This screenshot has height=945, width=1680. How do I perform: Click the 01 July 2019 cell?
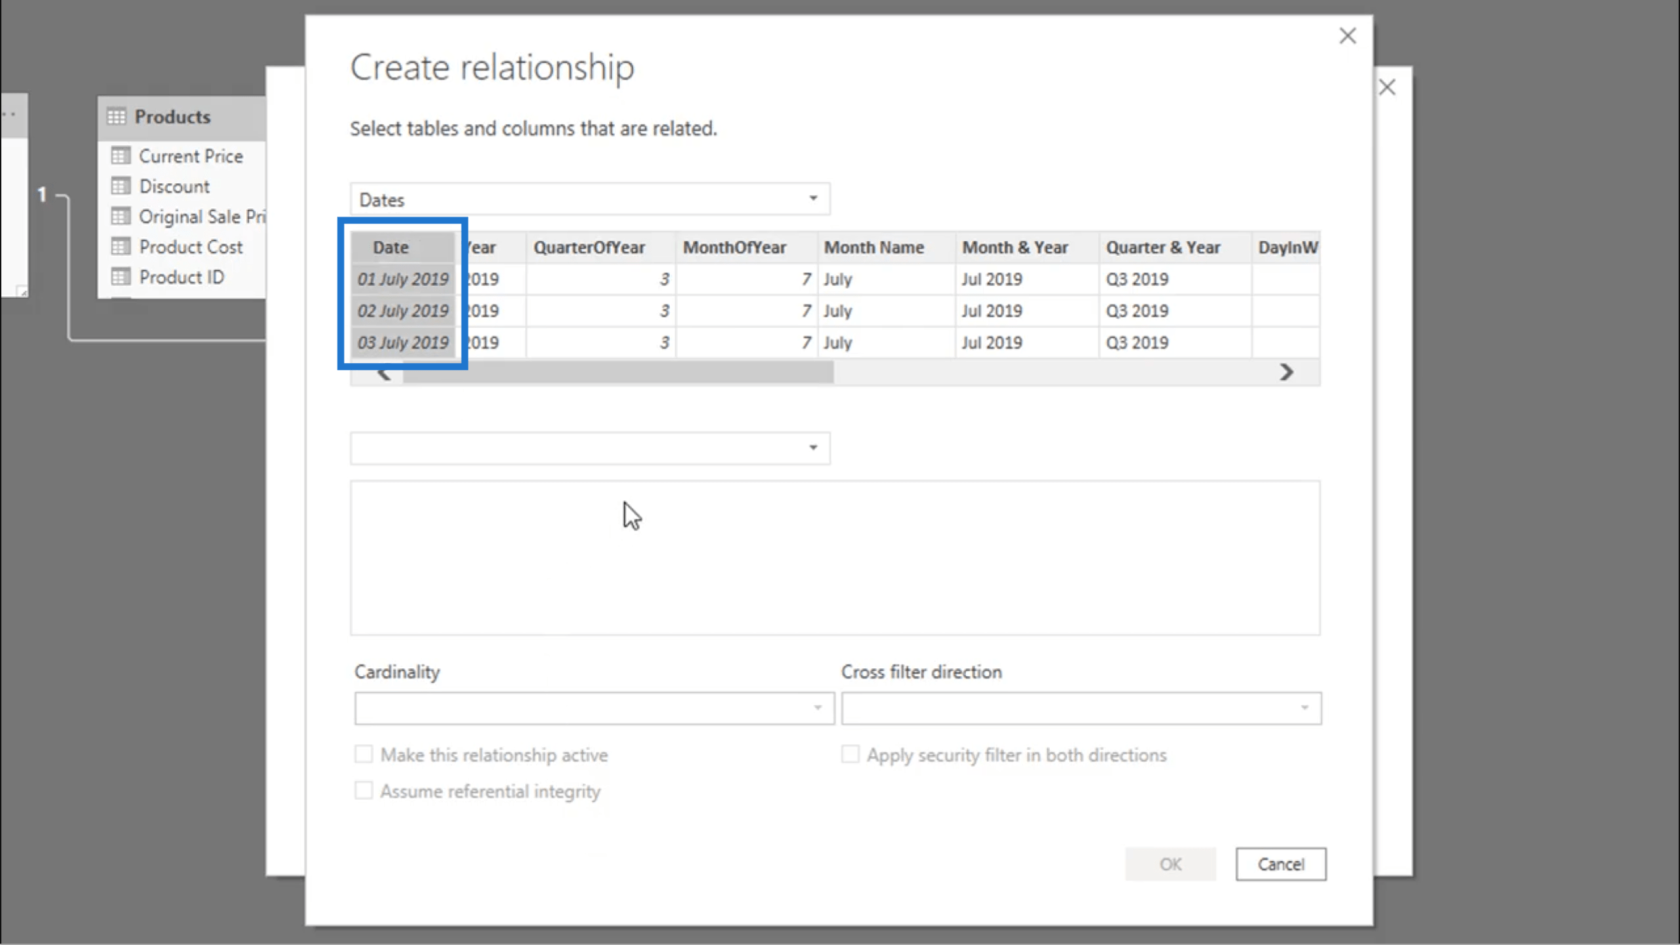[403, 279]
